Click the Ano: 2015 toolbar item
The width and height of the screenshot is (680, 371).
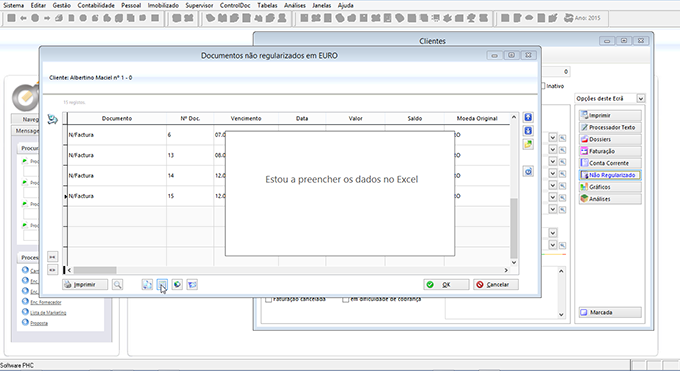582,18
